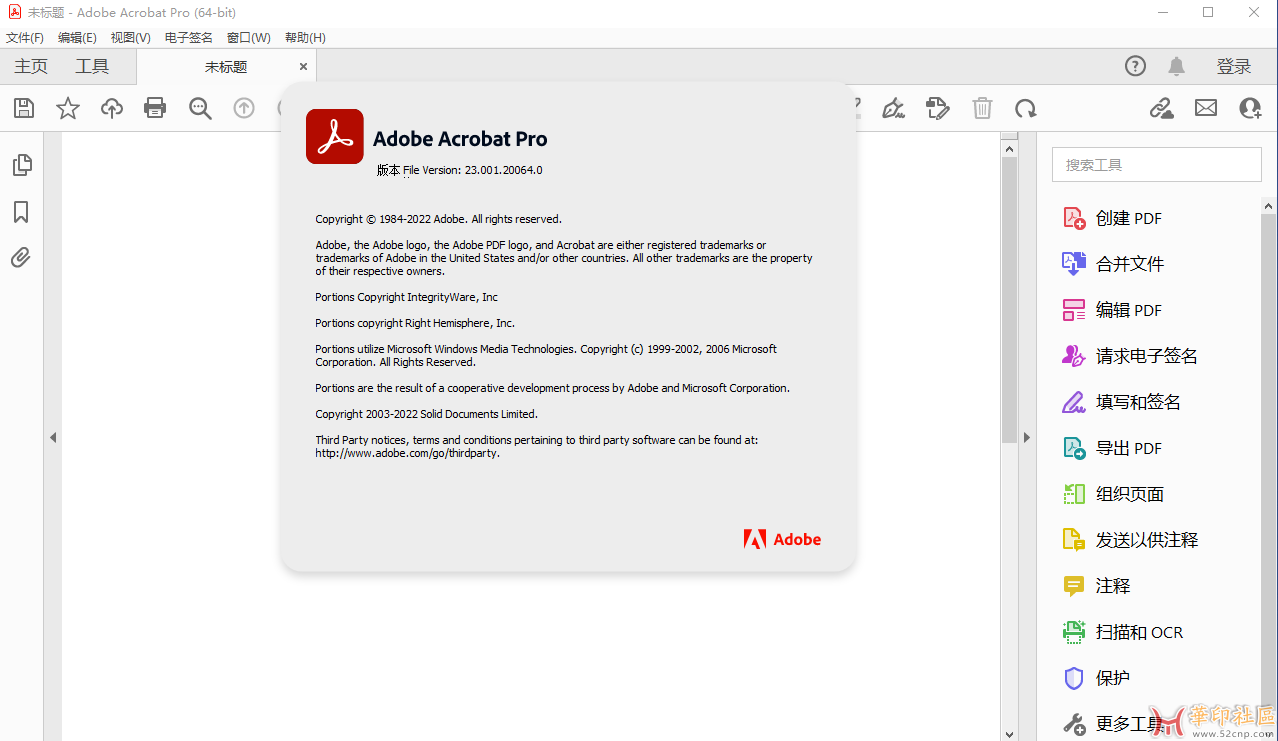1278x741 pixels.
Task: Go to previous page with up-arrow icon
Action: [244, 108]
